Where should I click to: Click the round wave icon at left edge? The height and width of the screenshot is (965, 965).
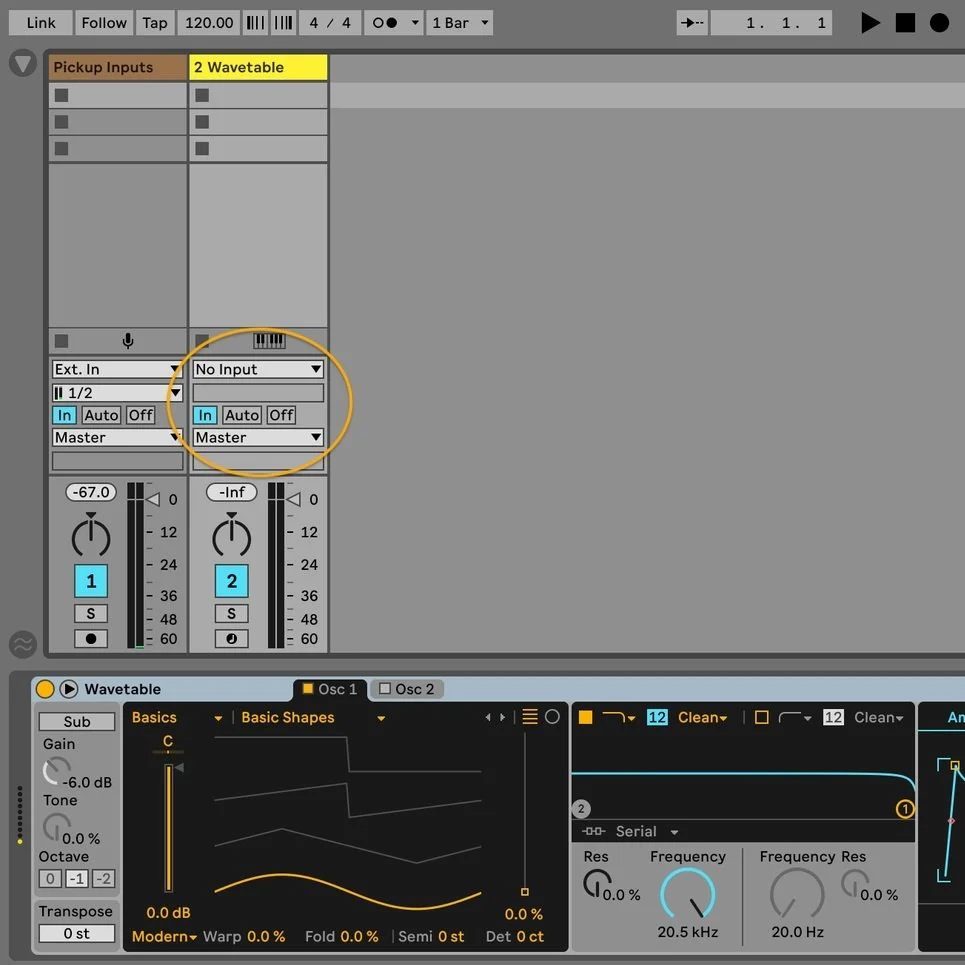[x=23, y=644]
